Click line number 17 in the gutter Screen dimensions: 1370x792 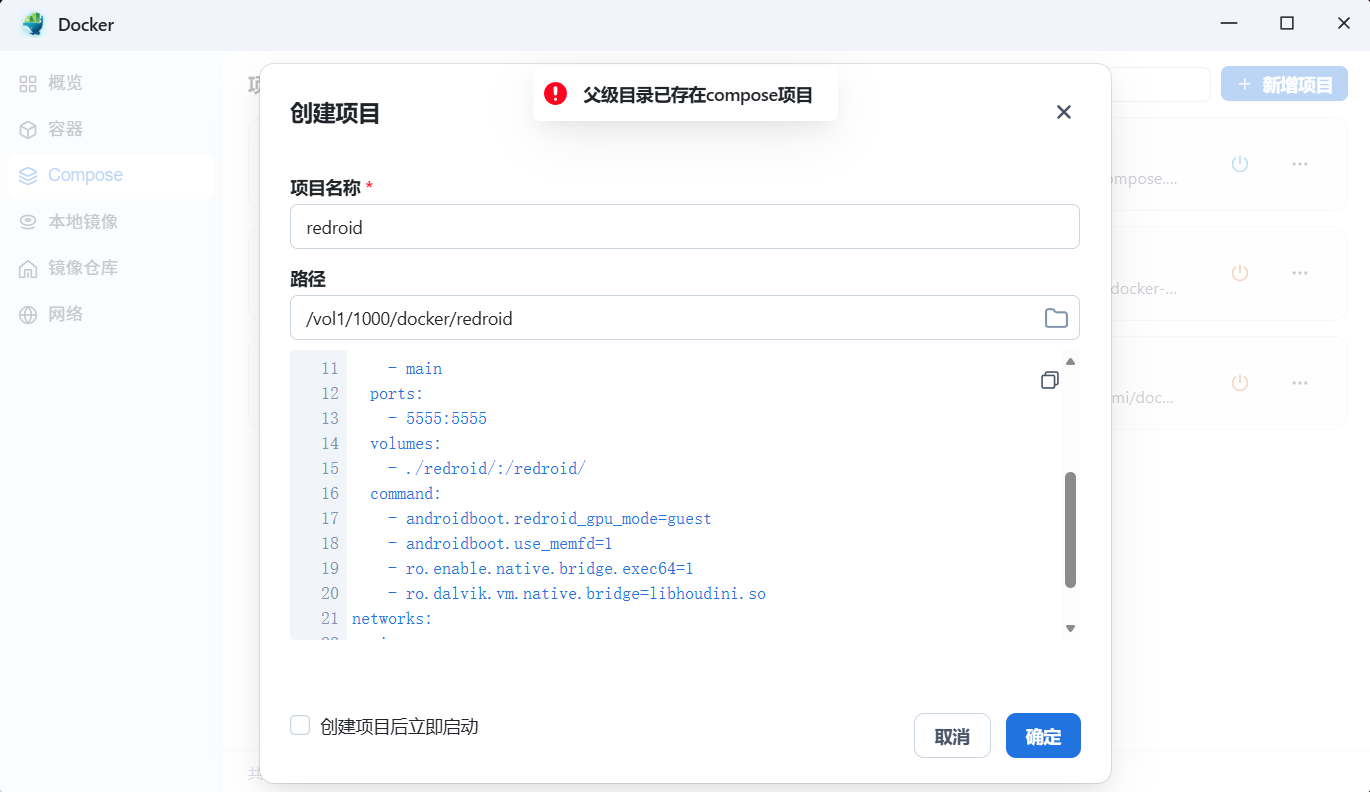330,519
